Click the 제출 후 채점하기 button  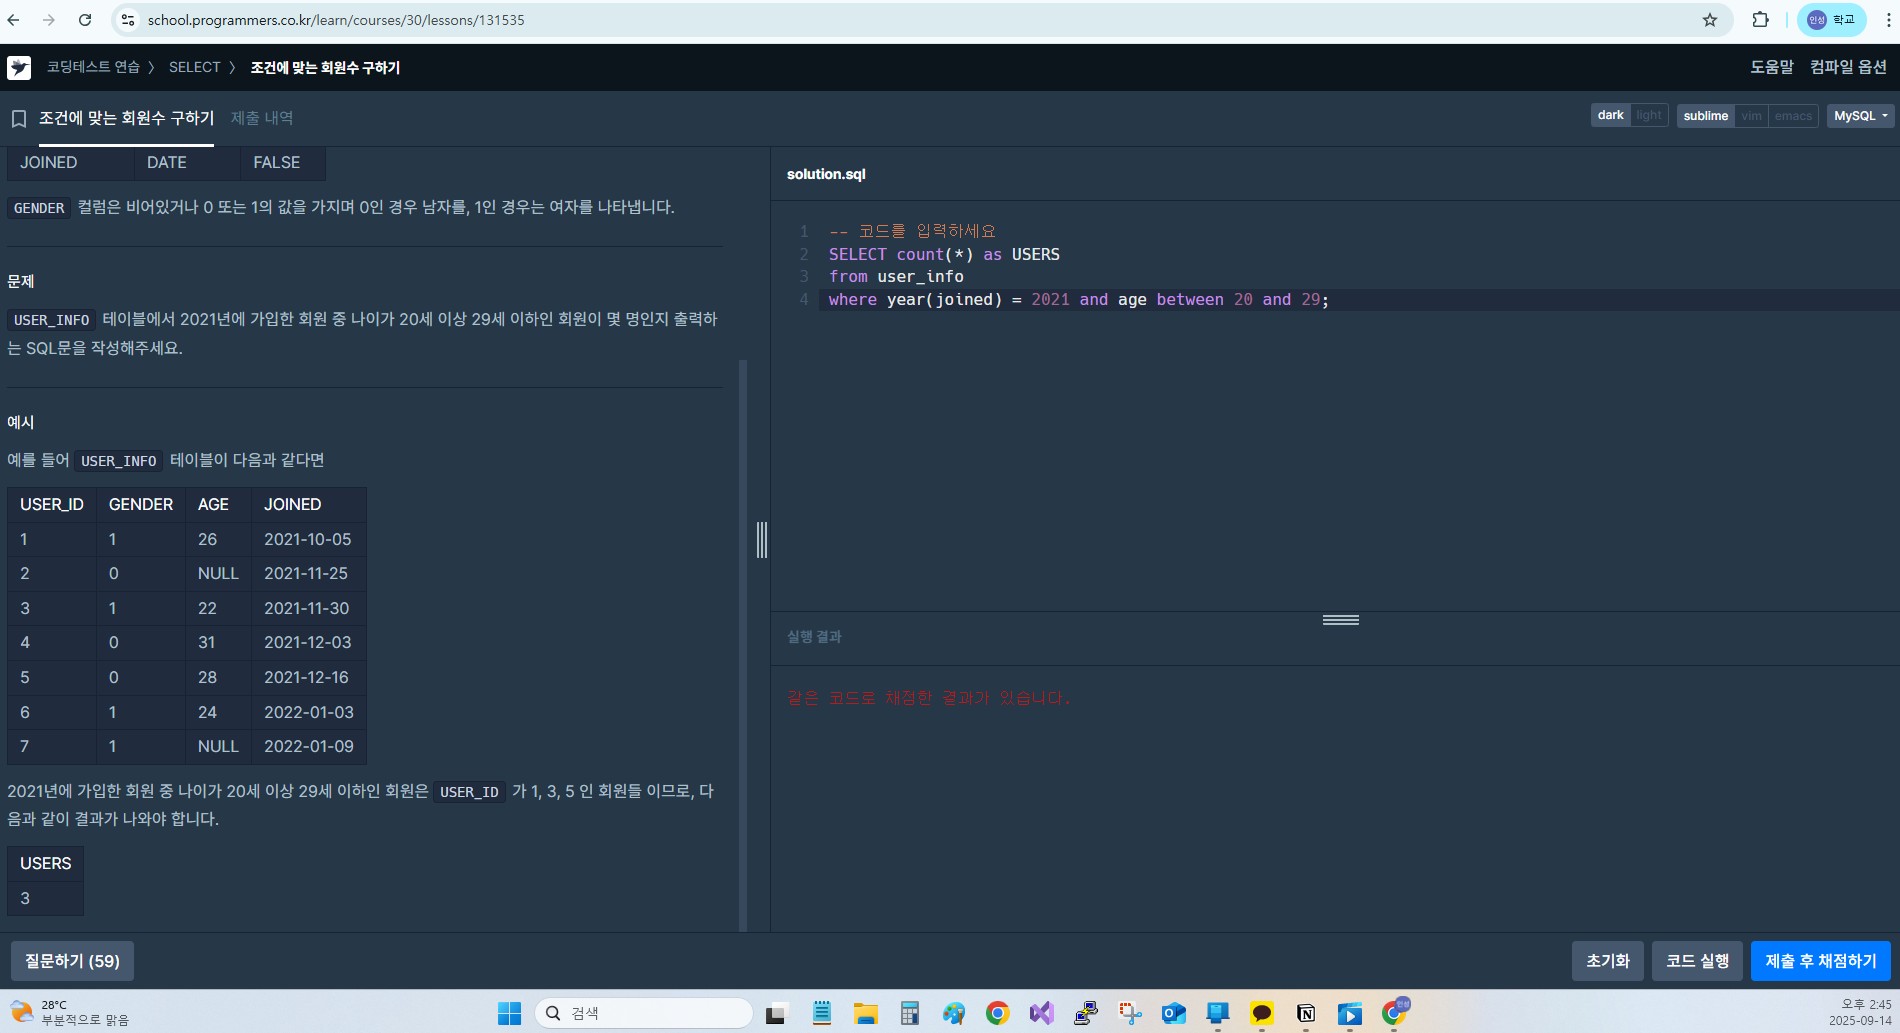[1820, 961]
